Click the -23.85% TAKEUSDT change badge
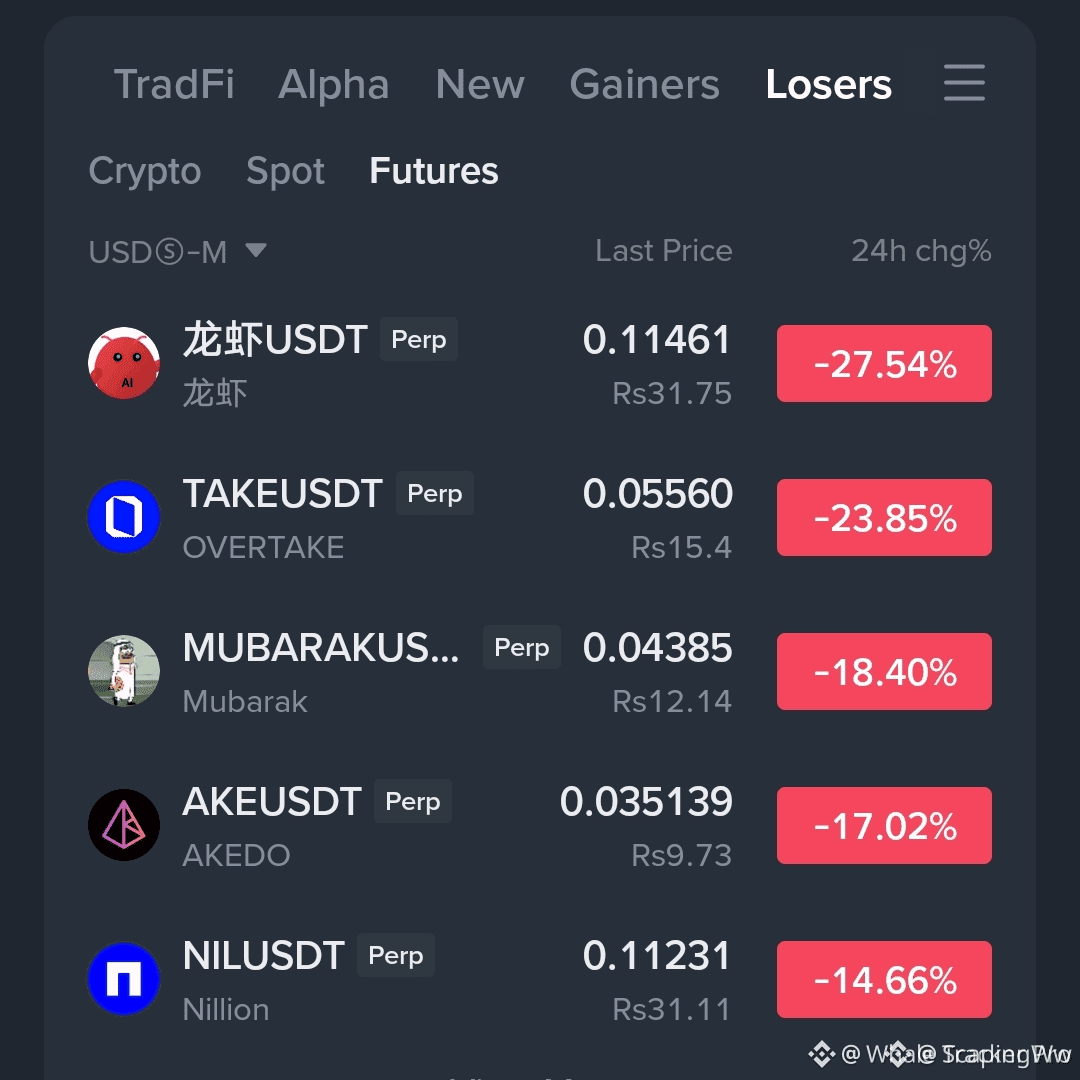This screenshot has height=1080, width=1080. [x=884, y=517]
